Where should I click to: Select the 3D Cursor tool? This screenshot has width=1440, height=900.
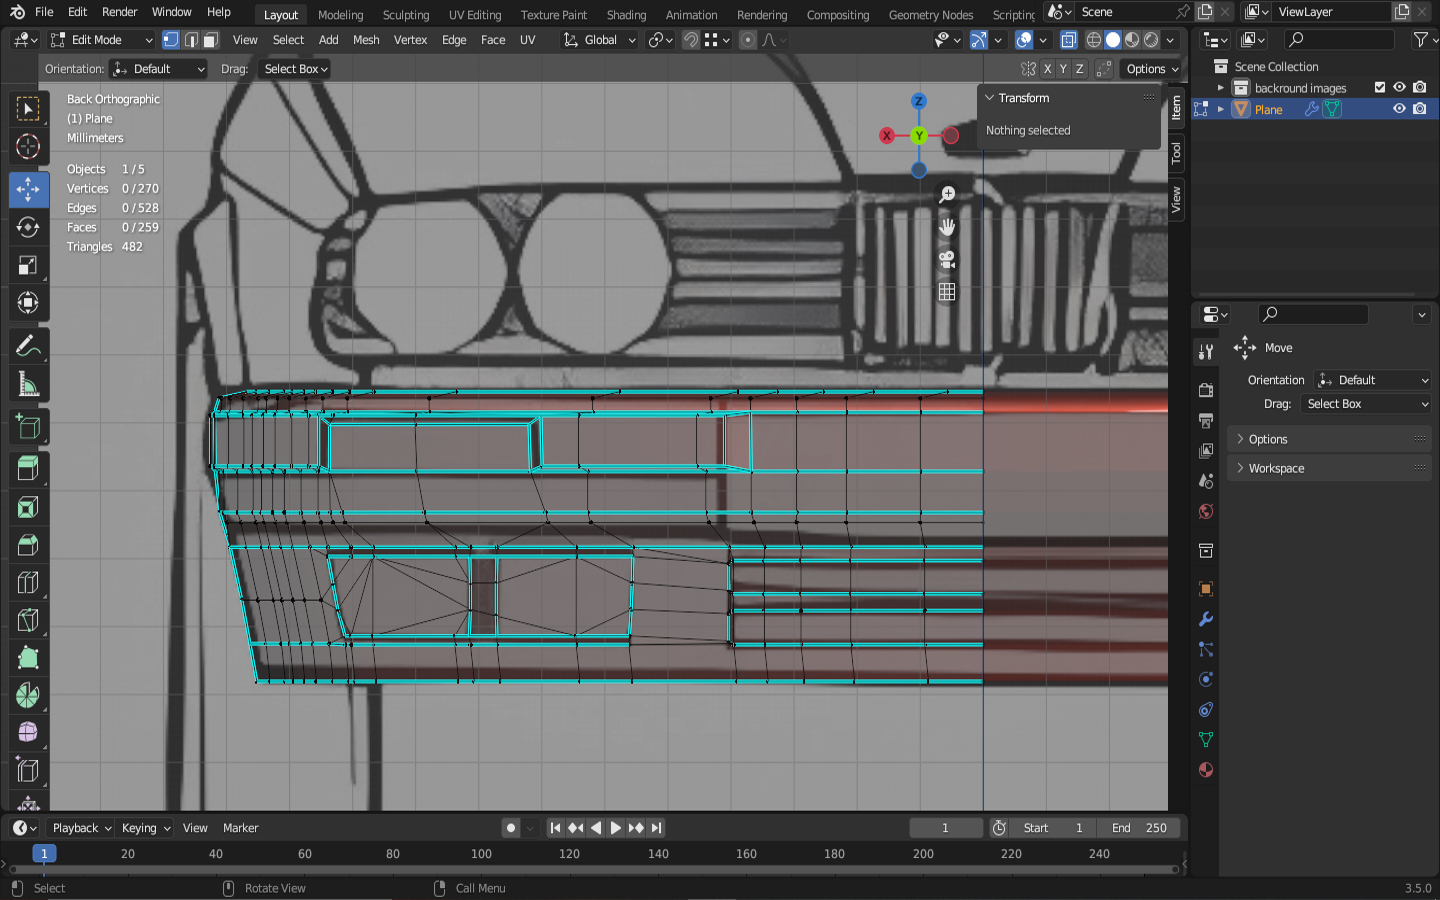(x=28, y=147)
